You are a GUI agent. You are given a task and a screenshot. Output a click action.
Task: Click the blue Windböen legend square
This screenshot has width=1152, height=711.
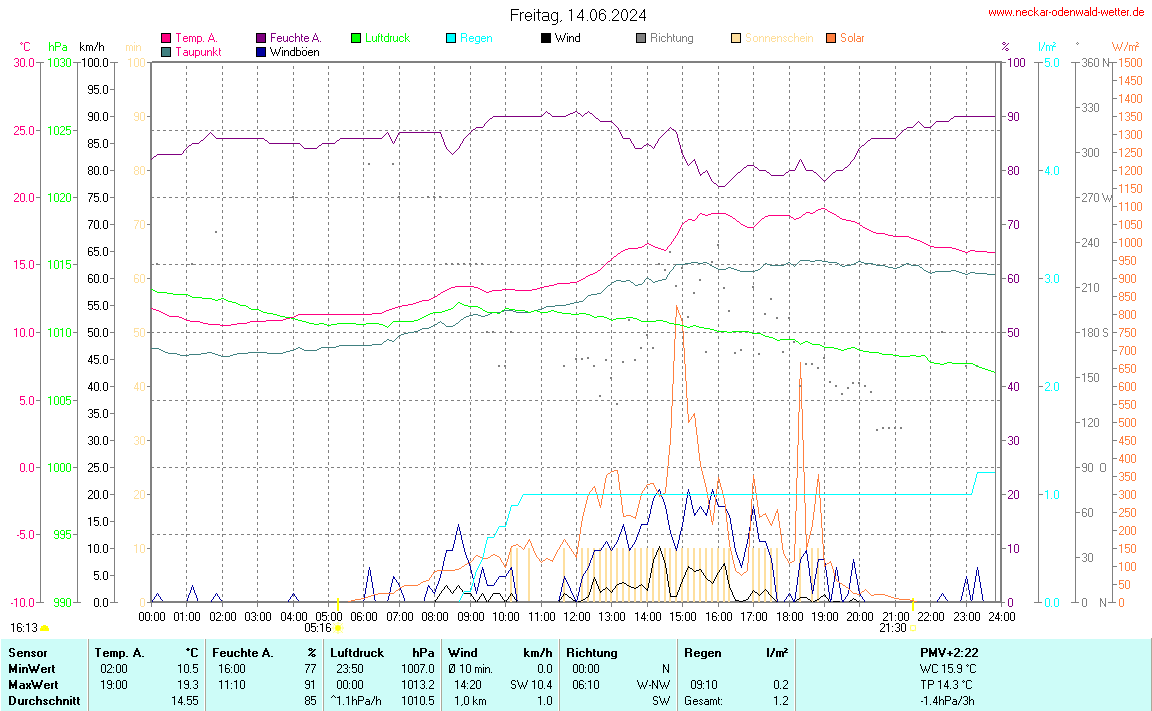[x=261, y=51]
